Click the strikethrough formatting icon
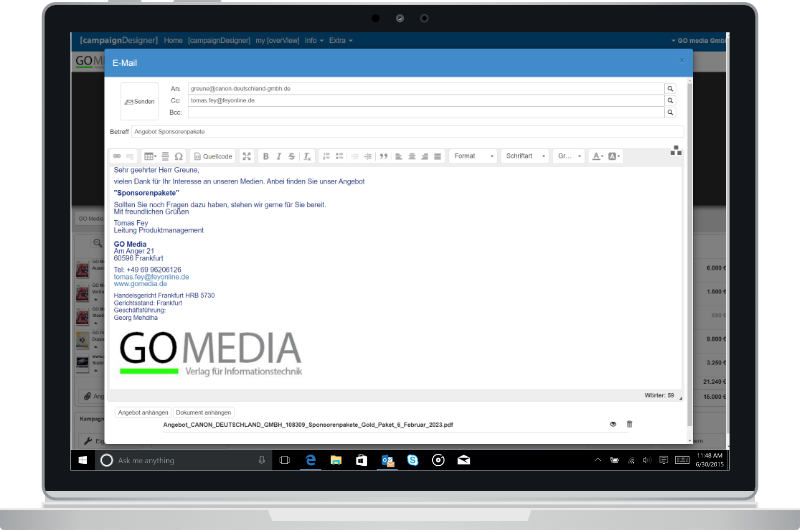The width and height of the screenshot is (800, 530). pos(292,156)
